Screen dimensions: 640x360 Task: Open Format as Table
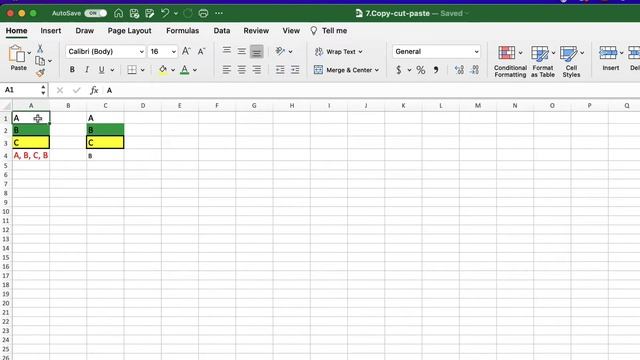point(542,61)
